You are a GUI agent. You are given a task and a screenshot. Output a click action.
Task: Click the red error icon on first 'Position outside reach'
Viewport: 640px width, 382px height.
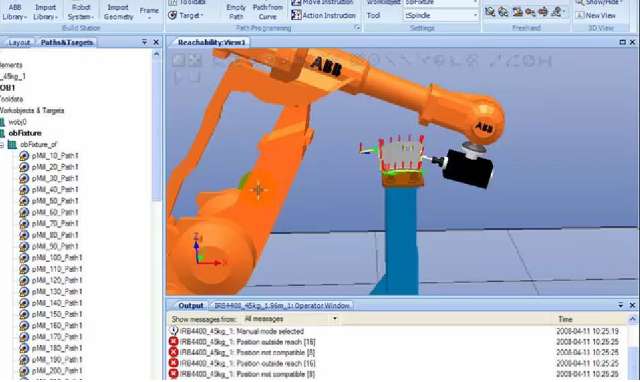173,342
